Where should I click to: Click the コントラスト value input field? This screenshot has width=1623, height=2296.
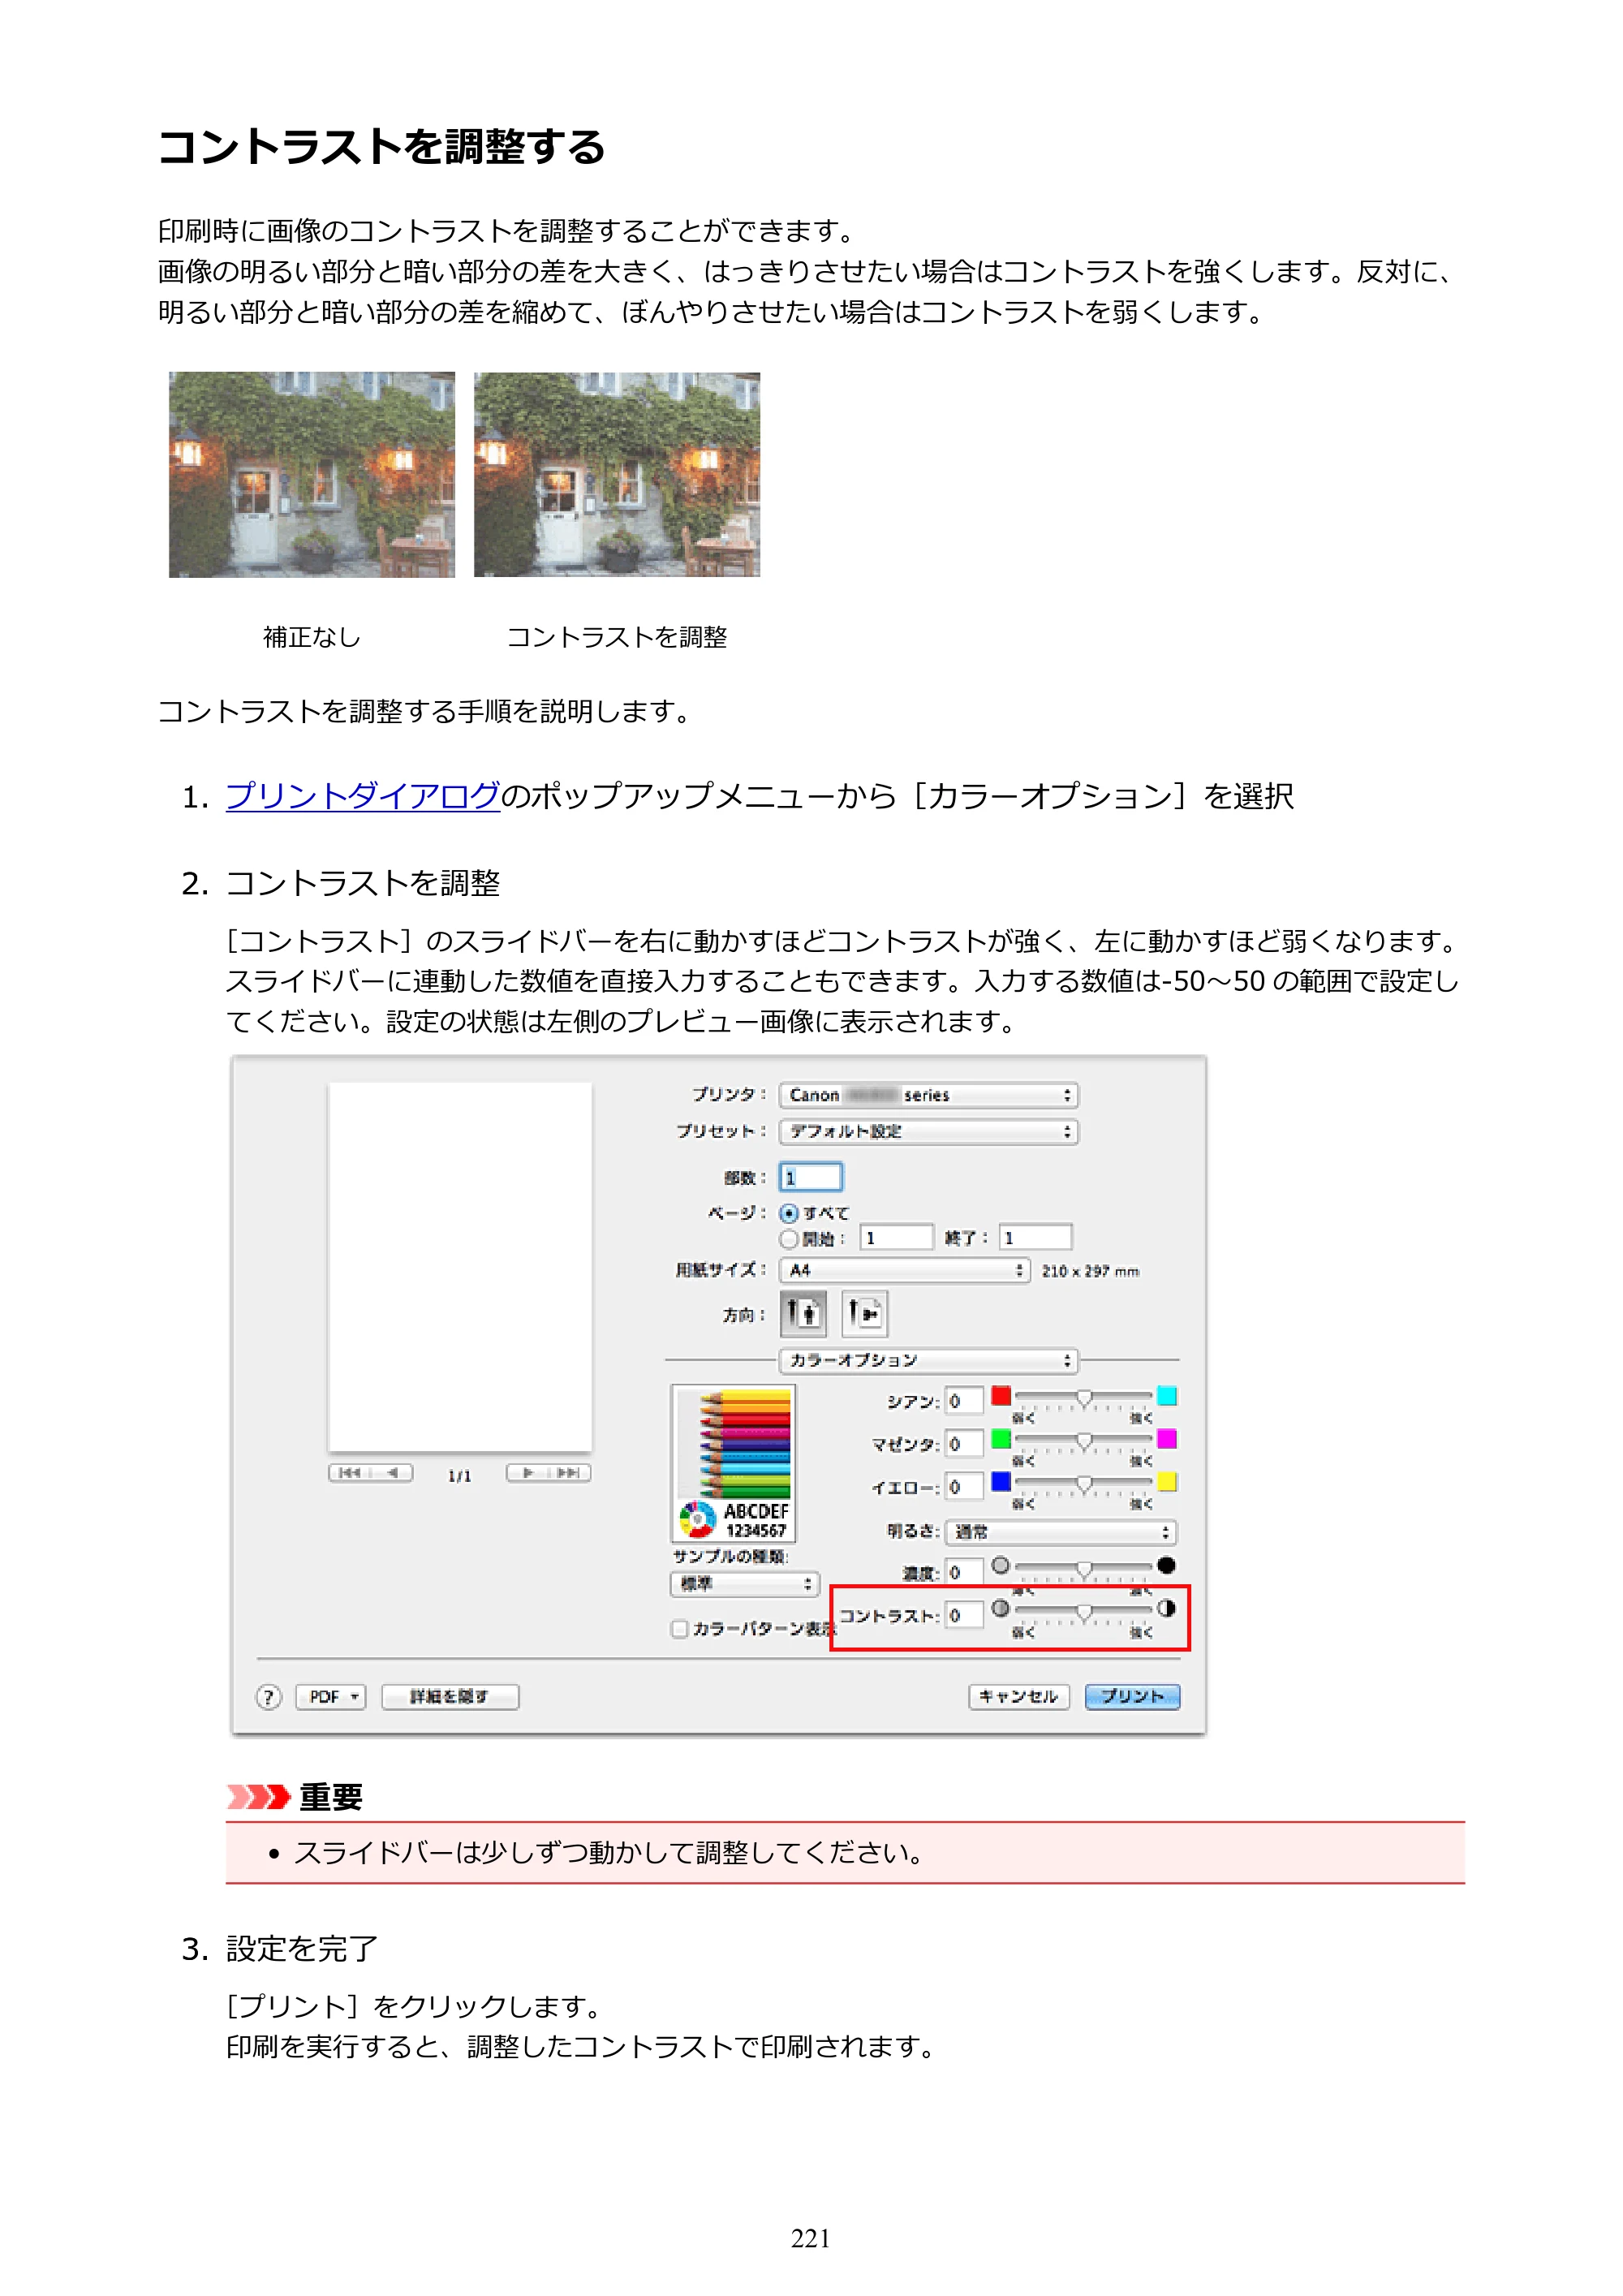point(964,1615)
